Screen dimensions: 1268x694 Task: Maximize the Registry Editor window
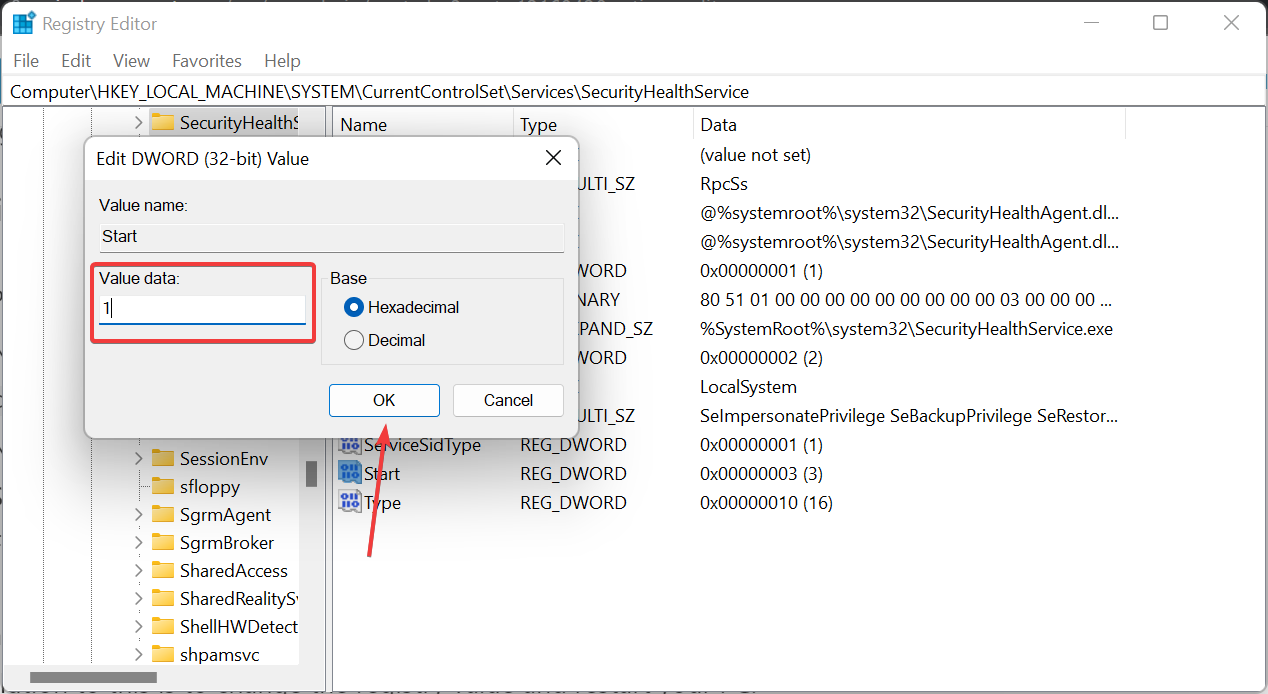click(1160, 23)
